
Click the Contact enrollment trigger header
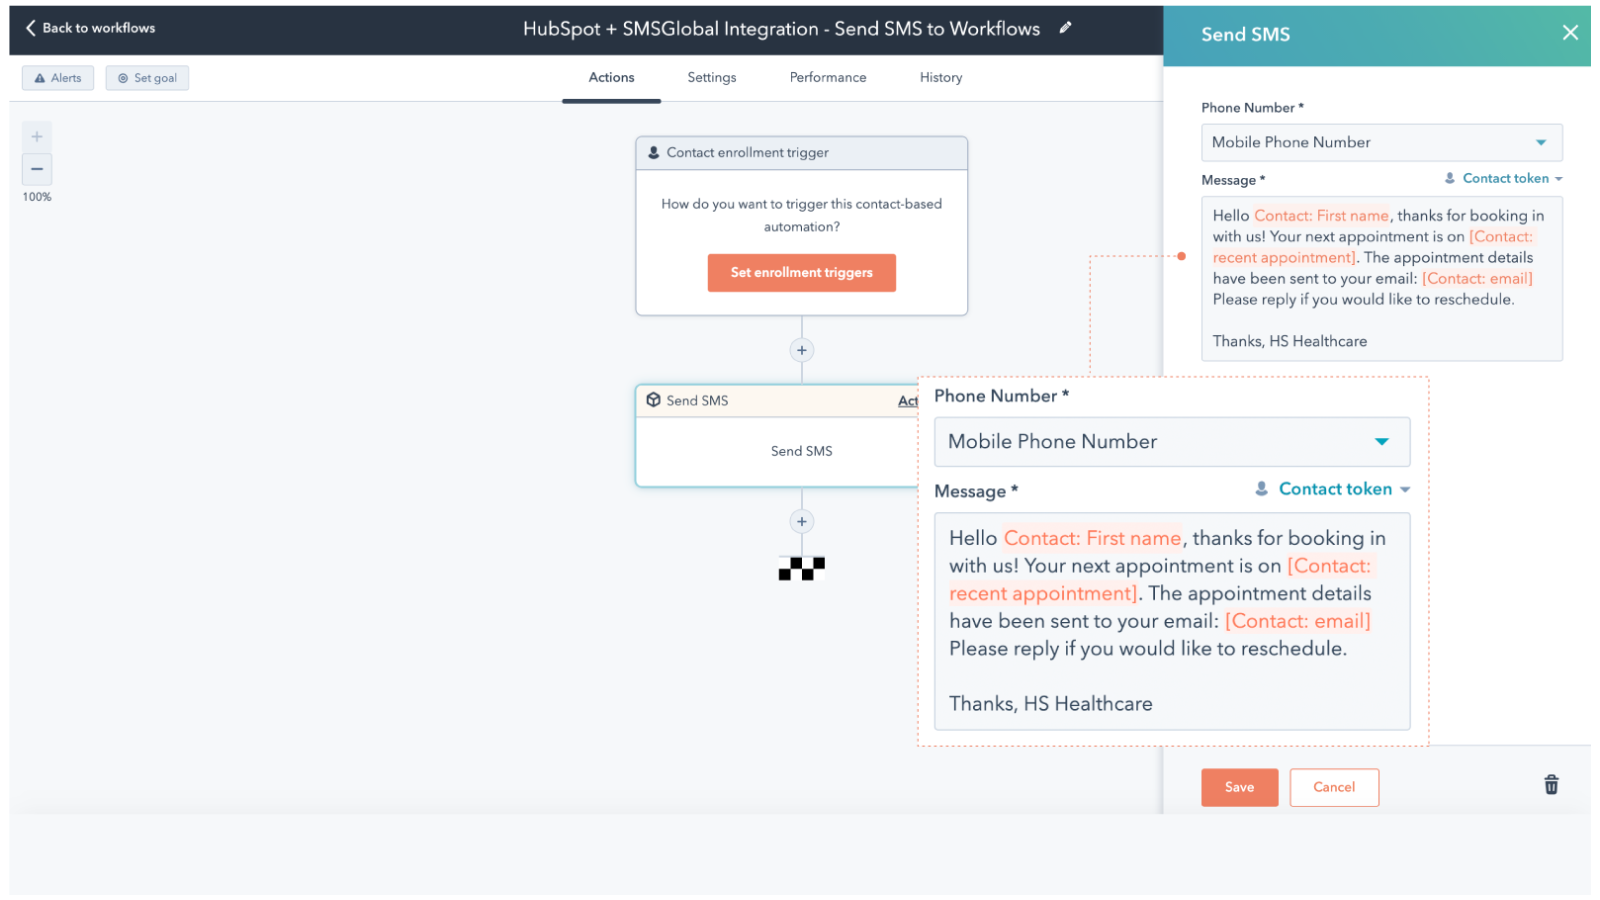pyautogui.click(x=801, y=153)
